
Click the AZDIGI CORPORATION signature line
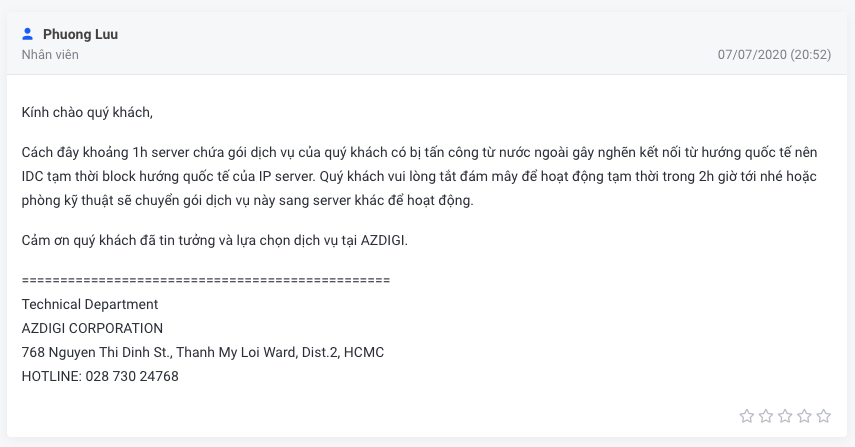point(92,328)
